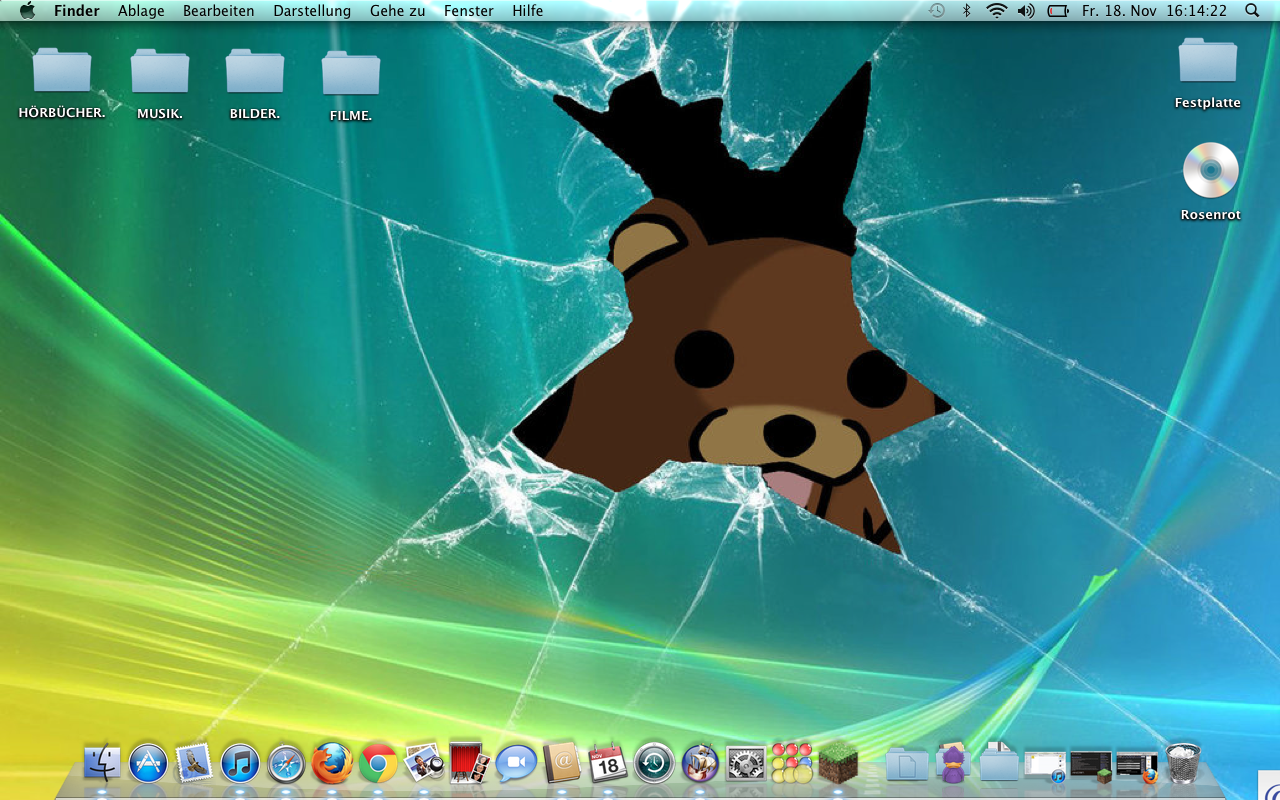Open the Hilfe menu
1280x800 pixels.
coord(528,11)
